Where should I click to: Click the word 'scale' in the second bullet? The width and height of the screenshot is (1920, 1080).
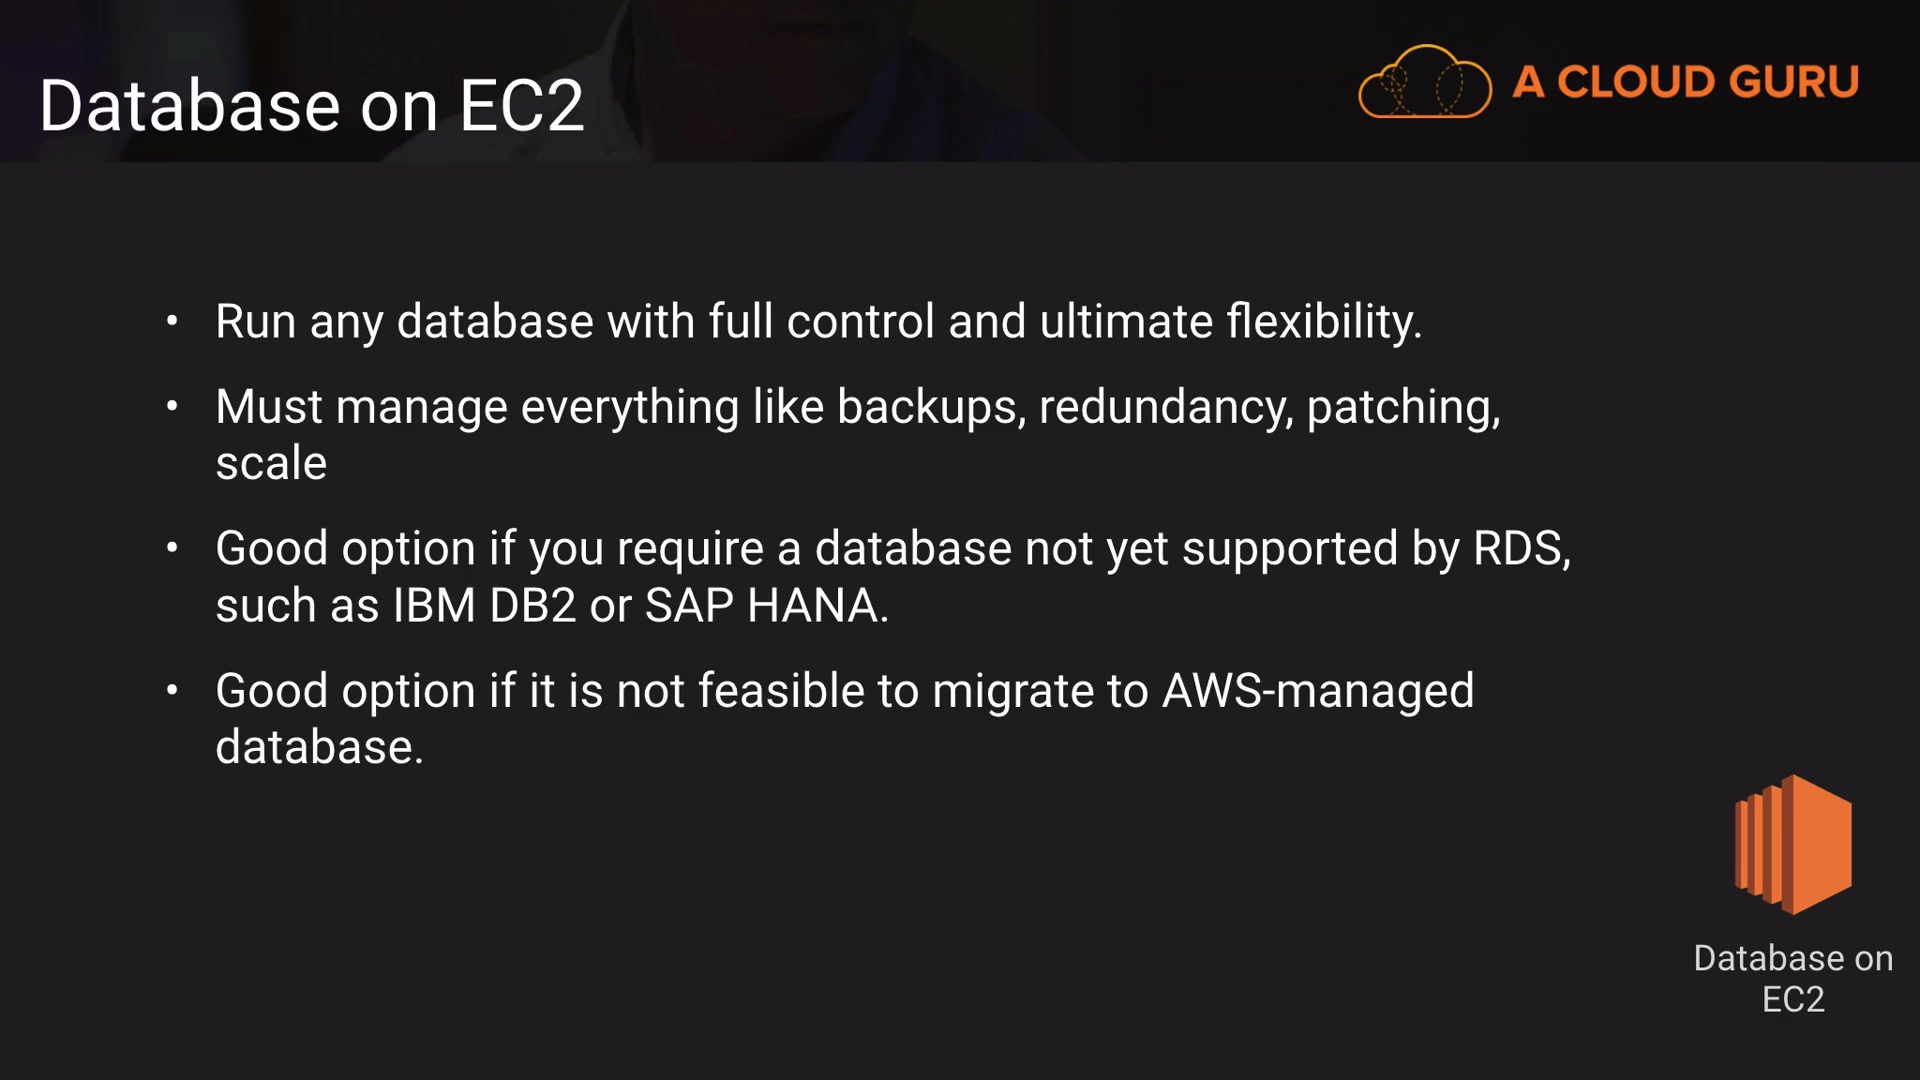pyautogui.click(x=271, y=463)
